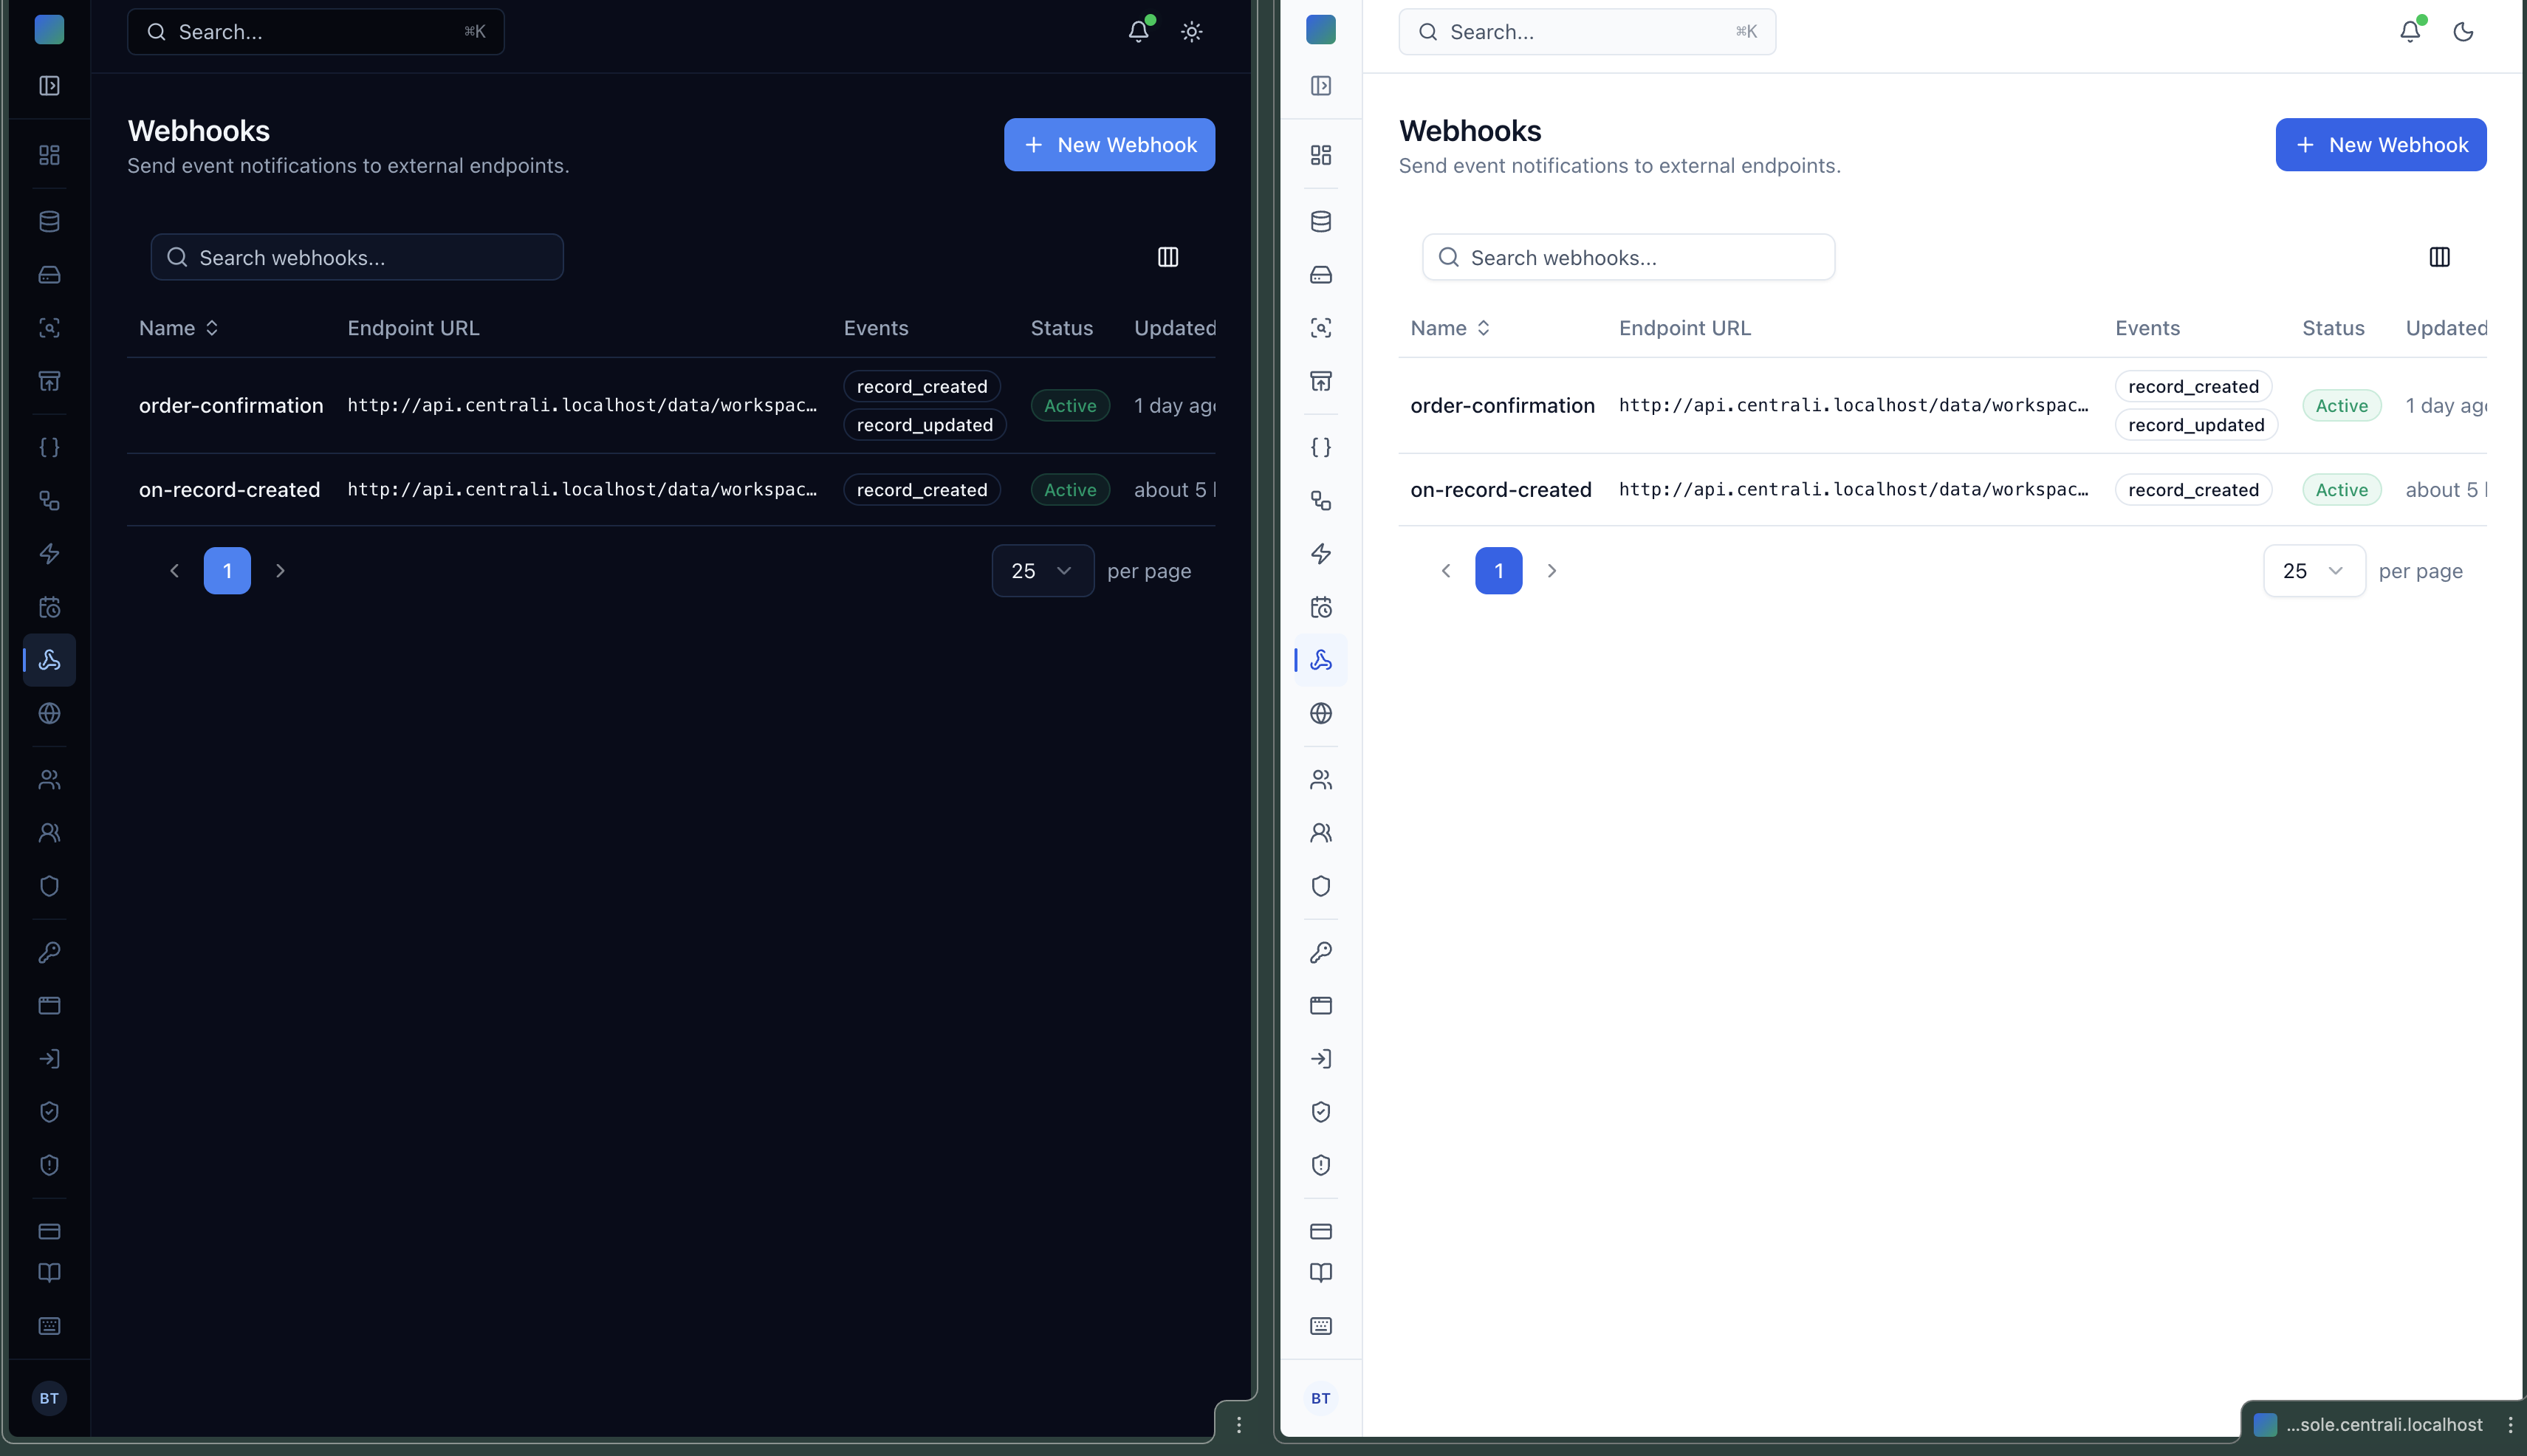The width and height of the screenshot is (2527, 1456).
Task: Select the lightning bolt icon in dark sidebar
Action: (49, 554)
